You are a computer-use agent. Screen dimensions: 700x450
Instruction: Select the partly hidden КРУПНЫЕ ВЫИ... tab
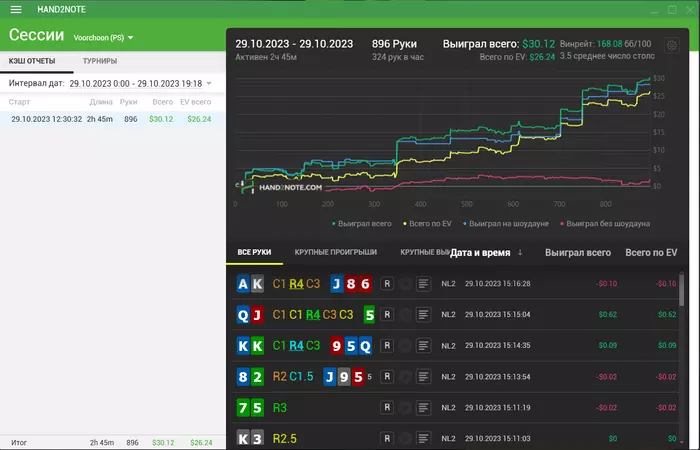[x=425, y=252]
